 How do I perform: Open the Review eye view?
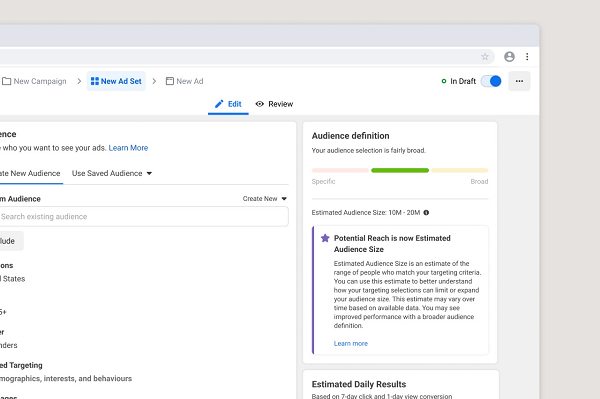pyautogui.click(x=274, y=104)
